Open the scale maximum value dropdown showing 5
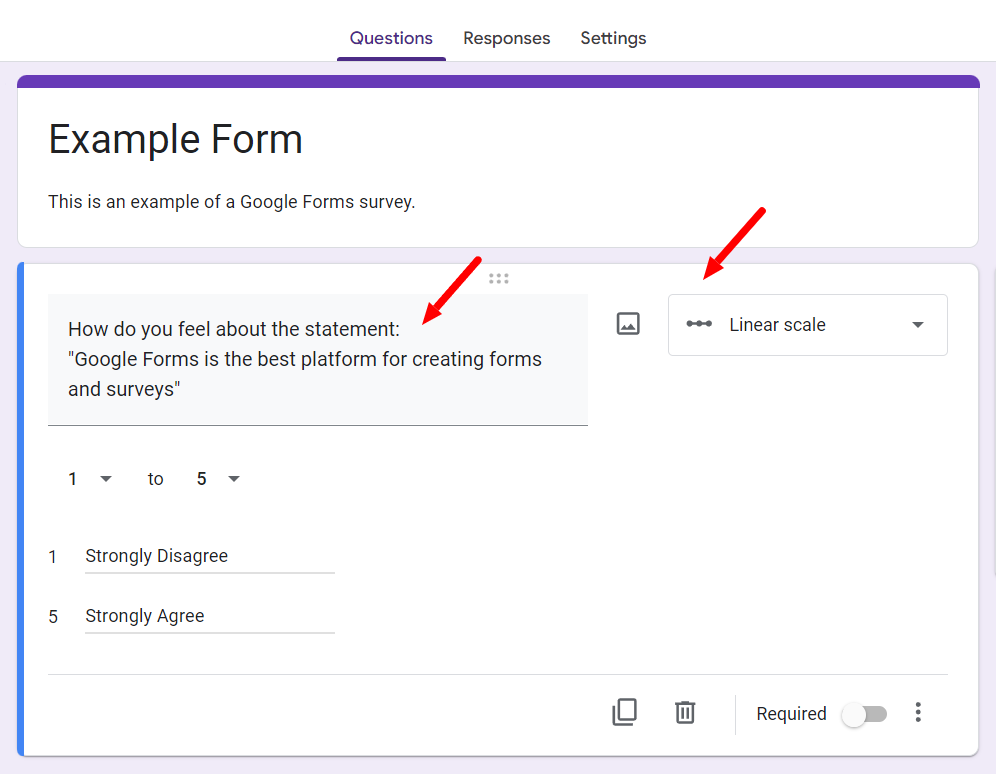Image resolution: width=996 pixels, height=774 pixels. coord(218,479)
